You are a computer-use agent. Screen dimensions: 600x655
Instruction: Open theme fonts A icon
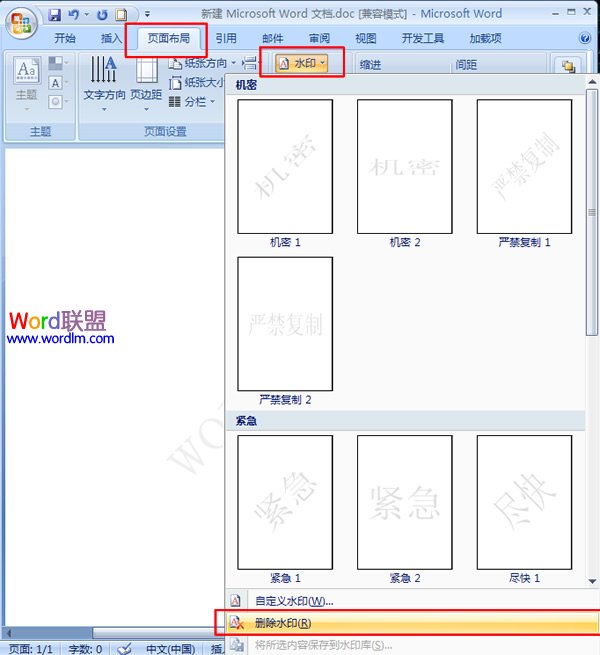pyautogui.click(x=57, y=83)
